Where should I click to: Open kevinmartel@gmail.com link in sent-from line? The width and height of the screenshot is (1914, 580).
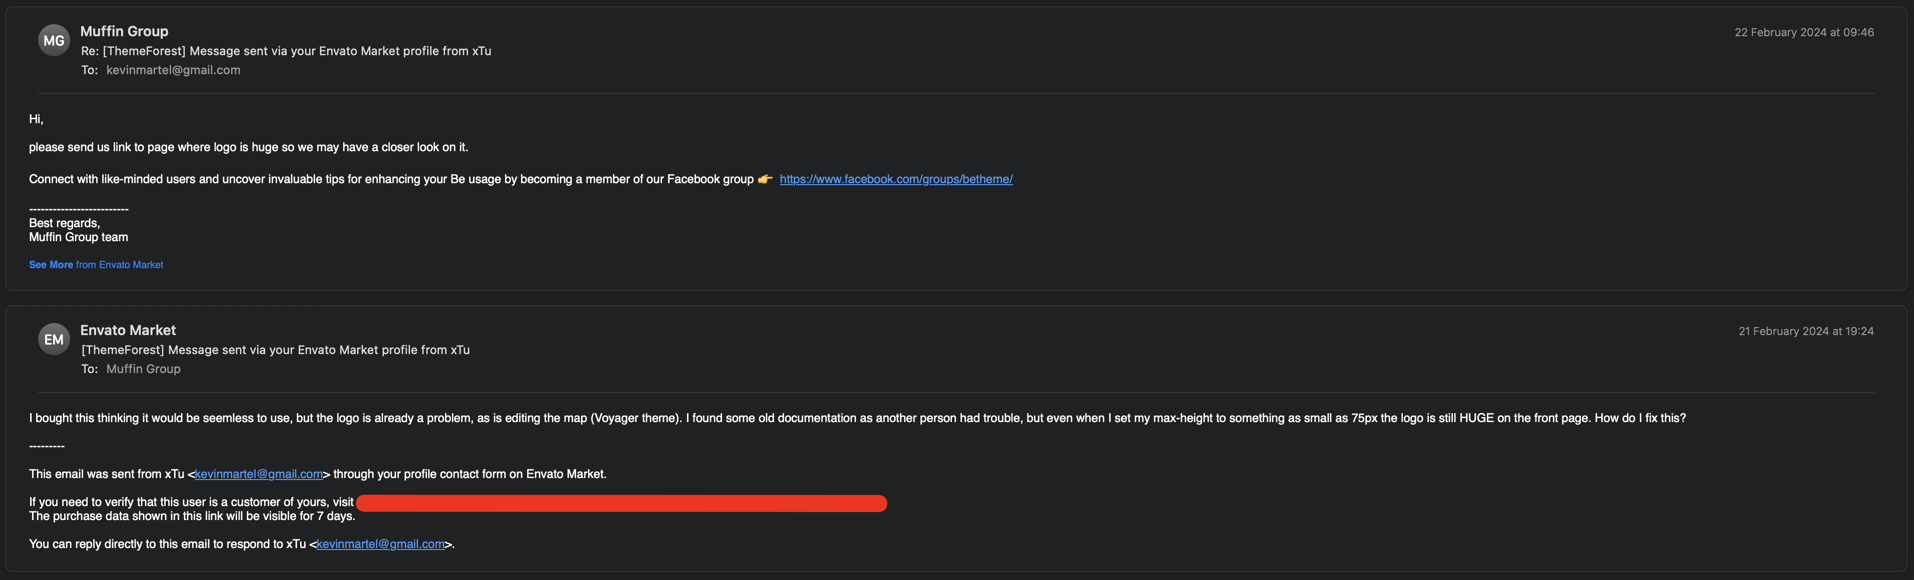point(259,474)
